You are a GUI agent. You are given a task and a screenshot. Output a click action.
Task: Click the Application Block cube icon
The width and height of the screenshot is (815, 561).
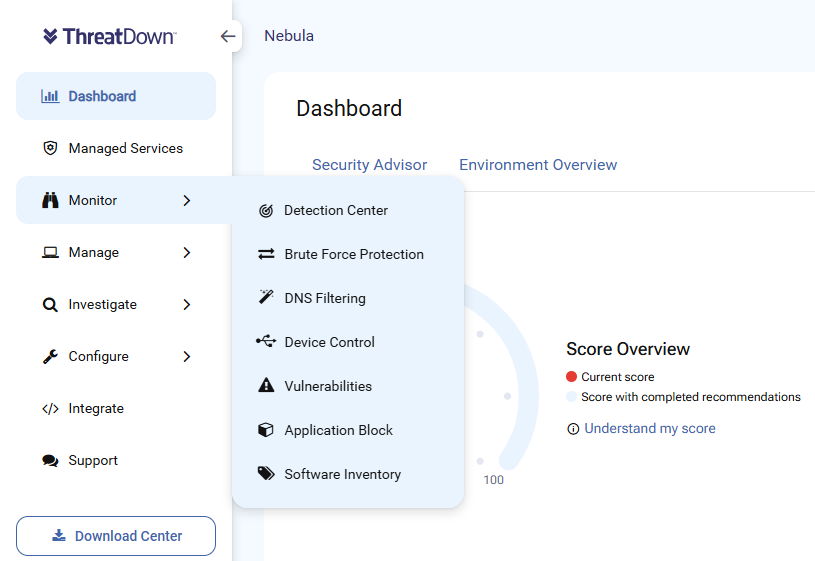pos(266,430)
